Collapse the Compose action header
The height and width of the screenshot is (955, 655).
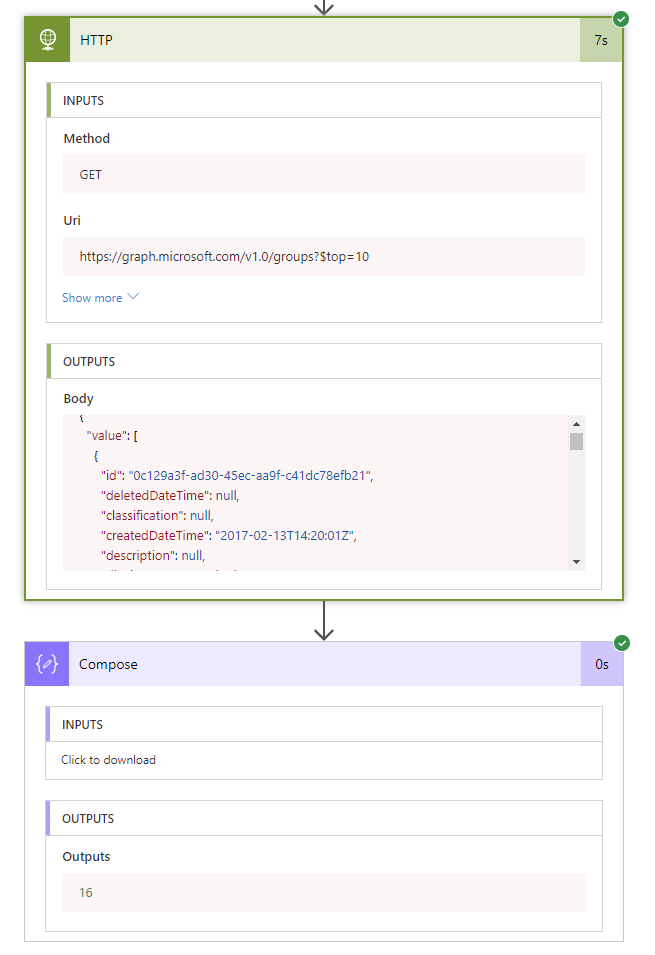pos(320,664)
